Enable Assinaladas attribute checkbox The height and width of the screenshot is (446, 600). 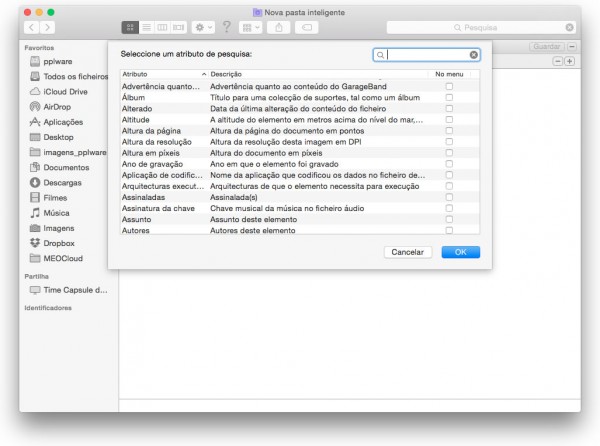449,197
